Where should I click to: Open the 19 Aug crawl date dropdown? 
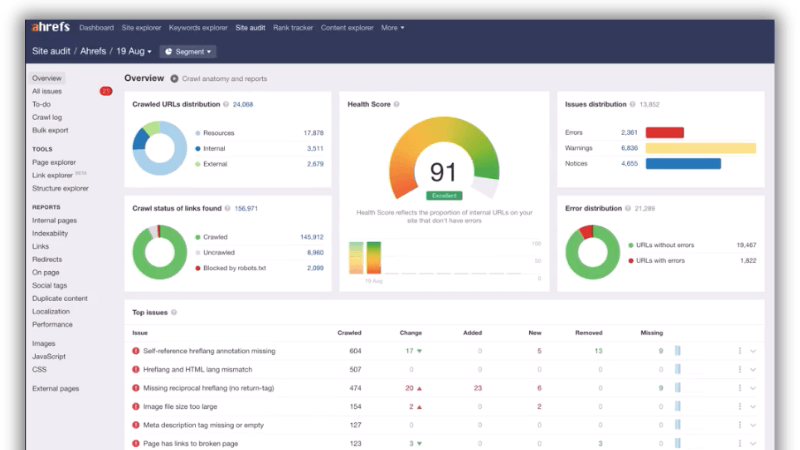click(134, 51)
